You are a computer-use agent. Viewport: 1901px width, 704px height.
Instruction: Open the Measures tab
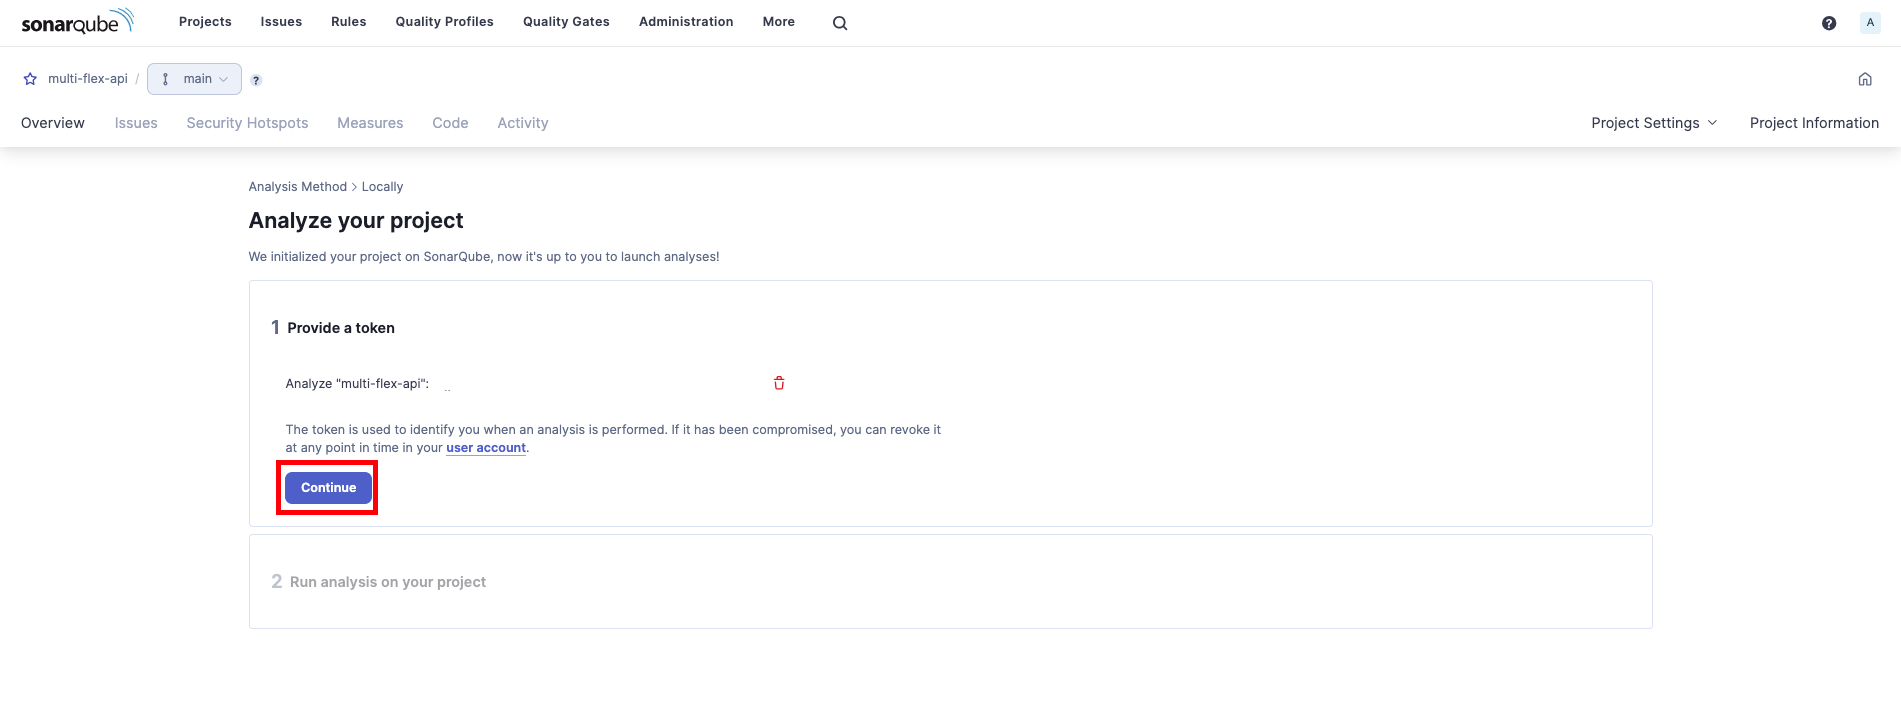370,123
